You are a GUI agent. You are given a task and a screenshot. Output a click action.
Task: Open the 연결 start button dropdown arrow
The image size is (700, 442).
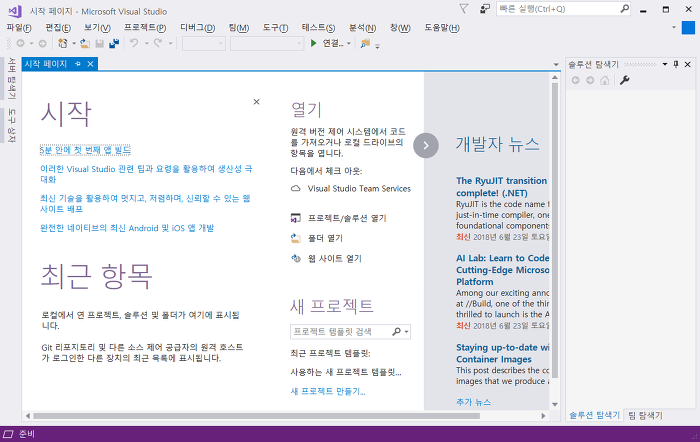click(349, 44)
